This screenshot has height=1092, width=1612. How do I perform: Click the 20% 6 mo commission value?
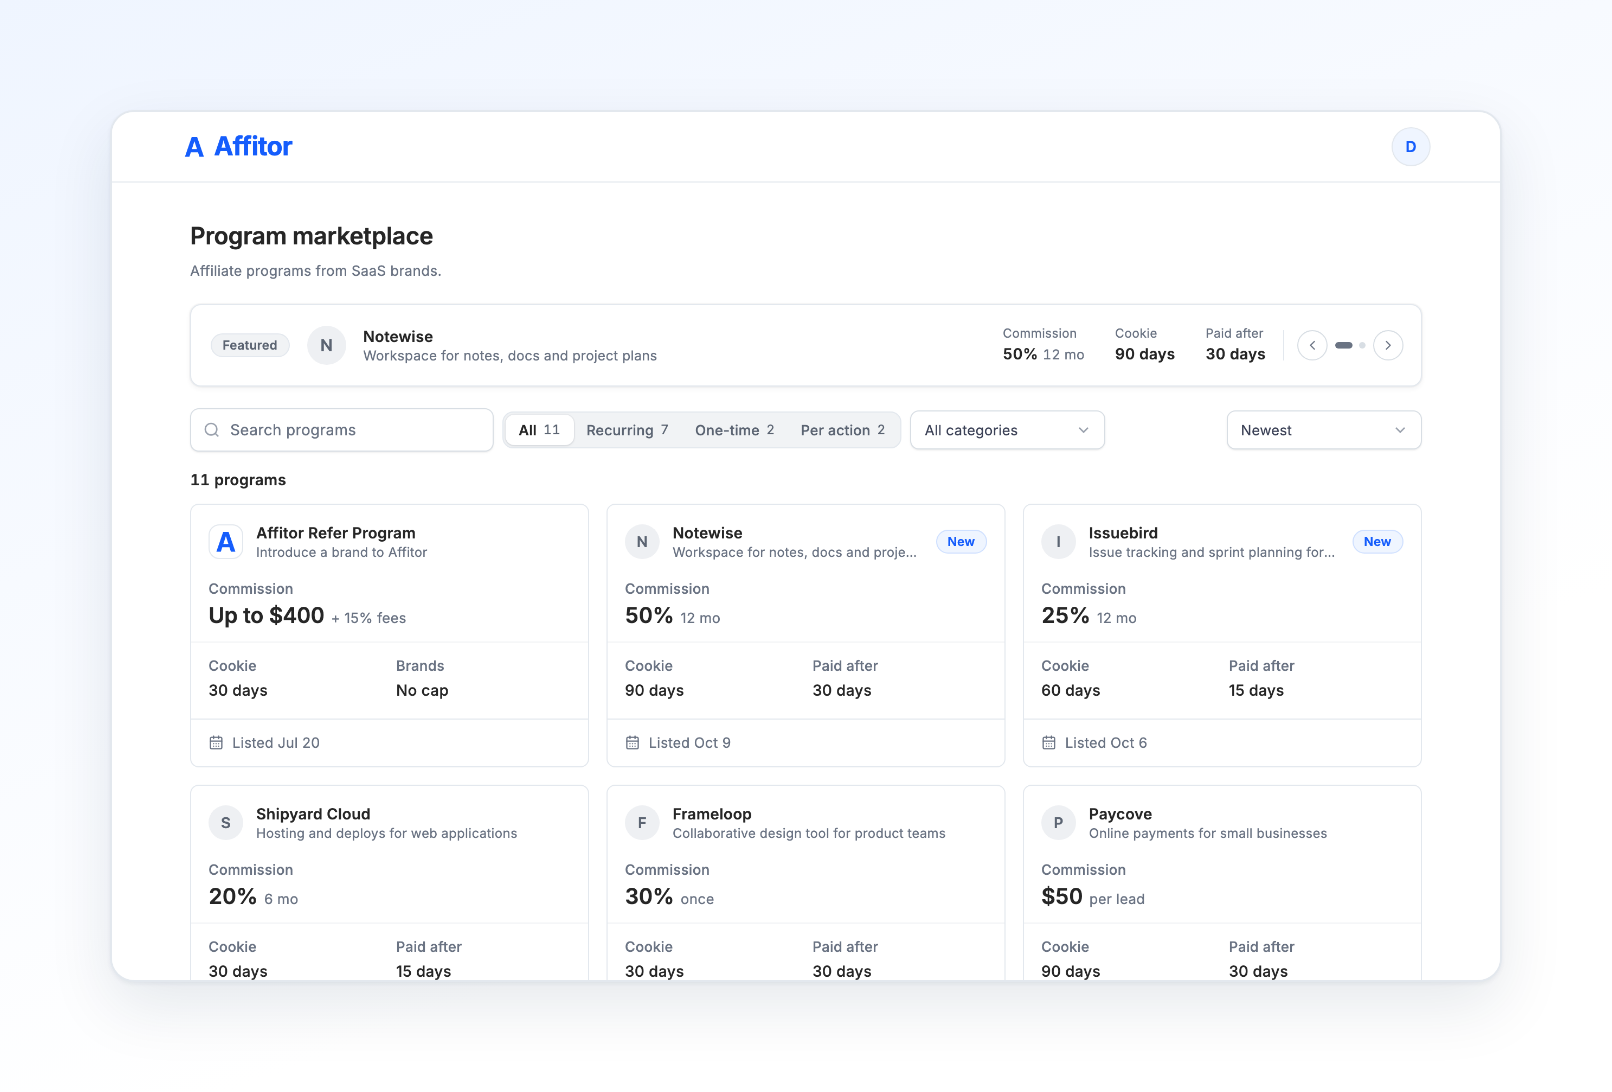pos(253,897)
